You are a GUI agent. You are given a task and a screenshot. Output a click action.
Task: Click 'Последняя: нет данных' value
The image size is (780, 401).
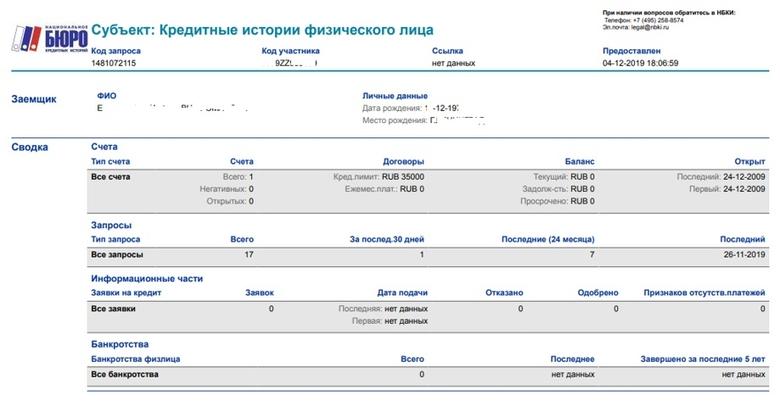point(383,308)
